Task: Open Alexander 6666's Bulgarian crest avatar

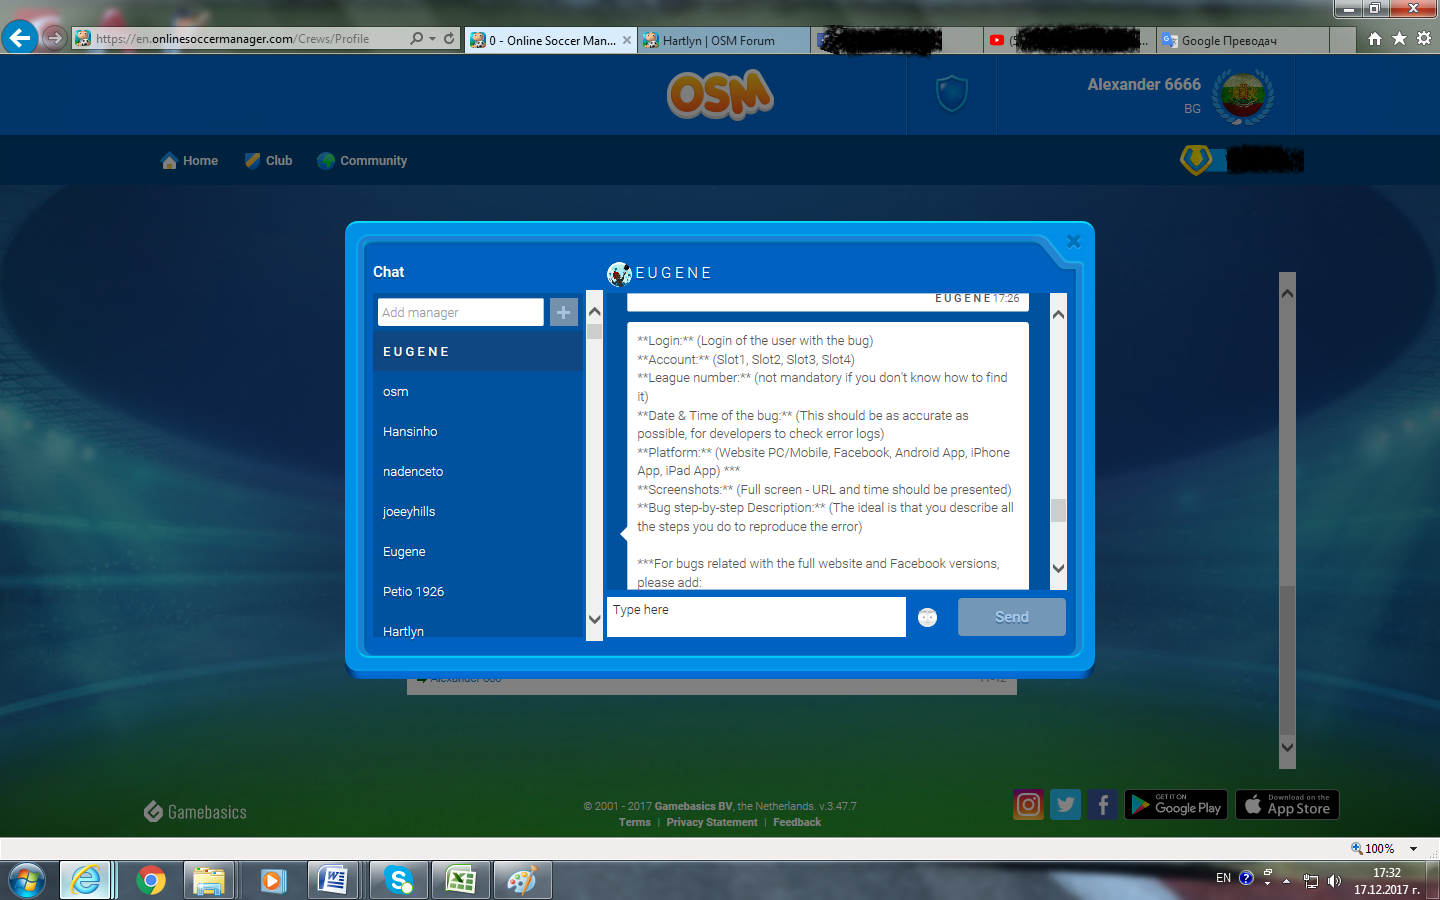Action: click(x=1243, y=97)
